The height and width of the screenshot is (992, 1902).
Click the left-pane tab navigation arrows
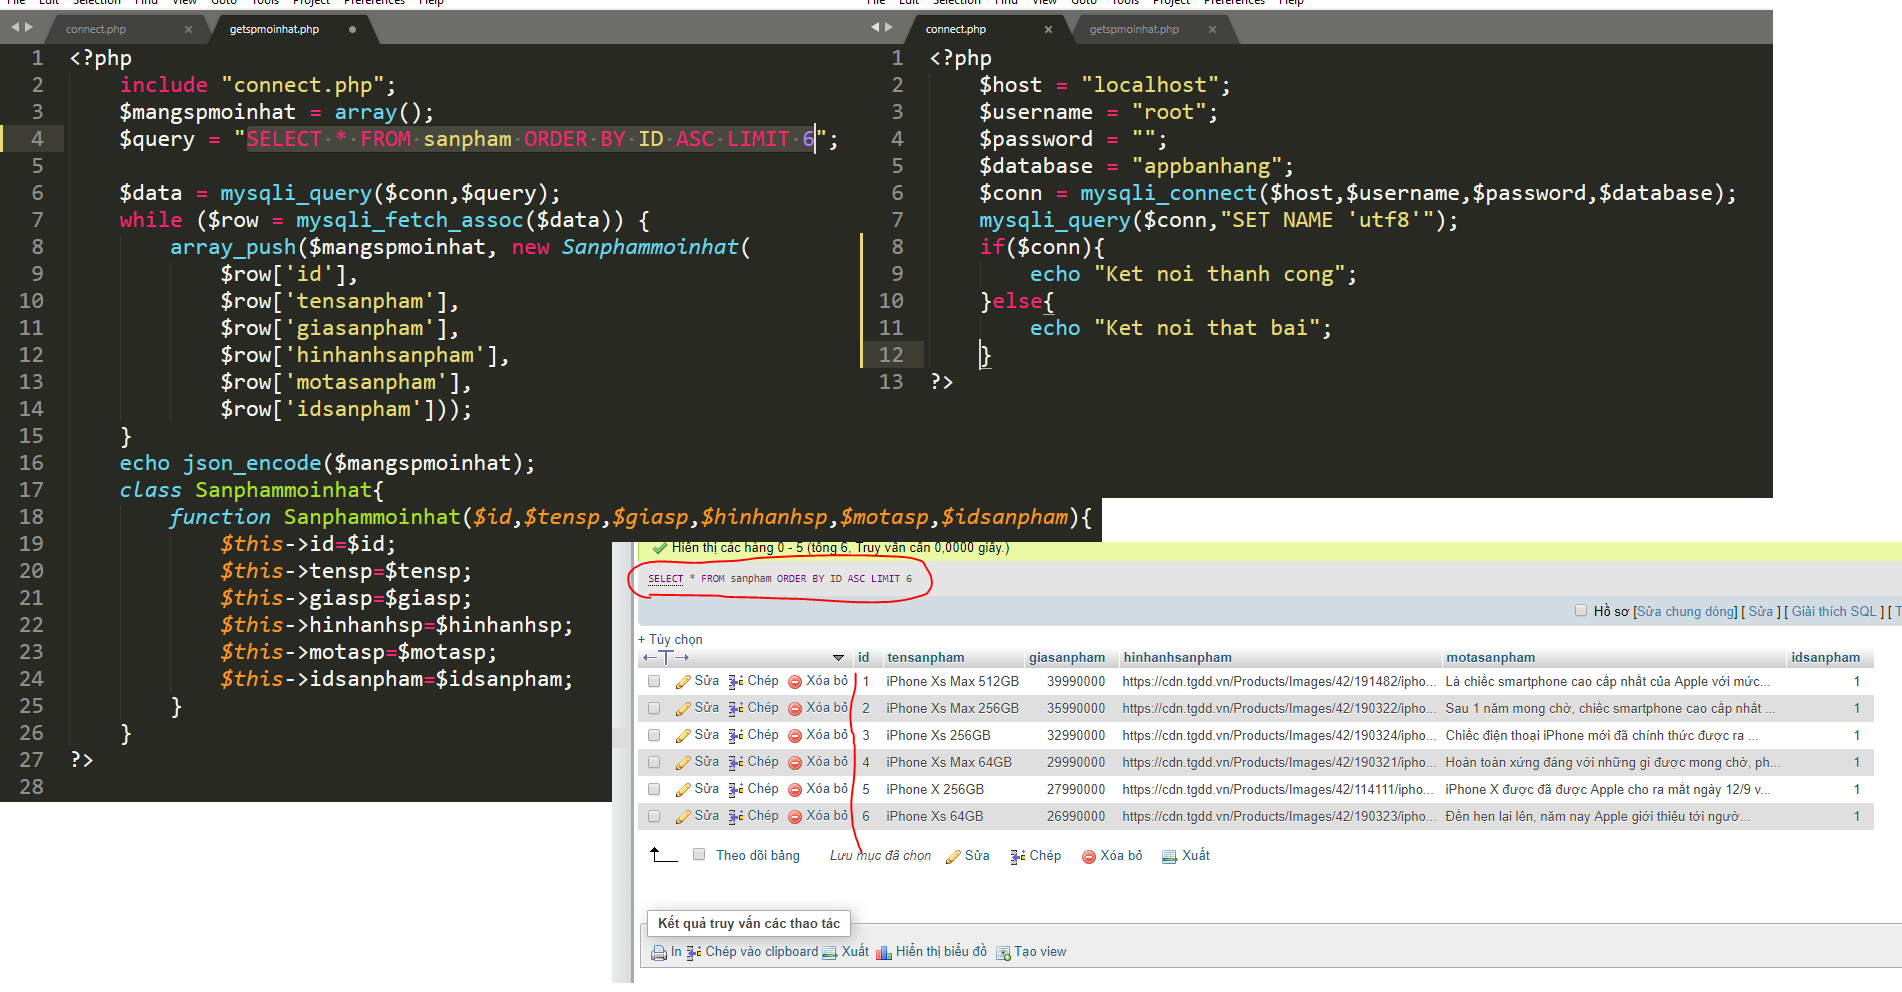22,28
